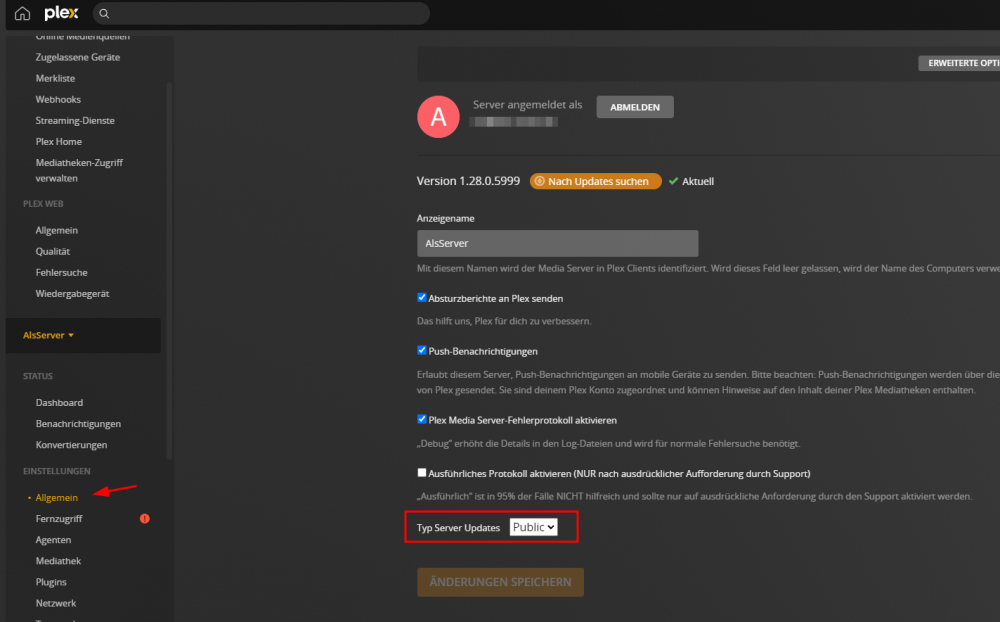Click the PLEX WEB section header
1000x622 pixels.
click(43, 204)
